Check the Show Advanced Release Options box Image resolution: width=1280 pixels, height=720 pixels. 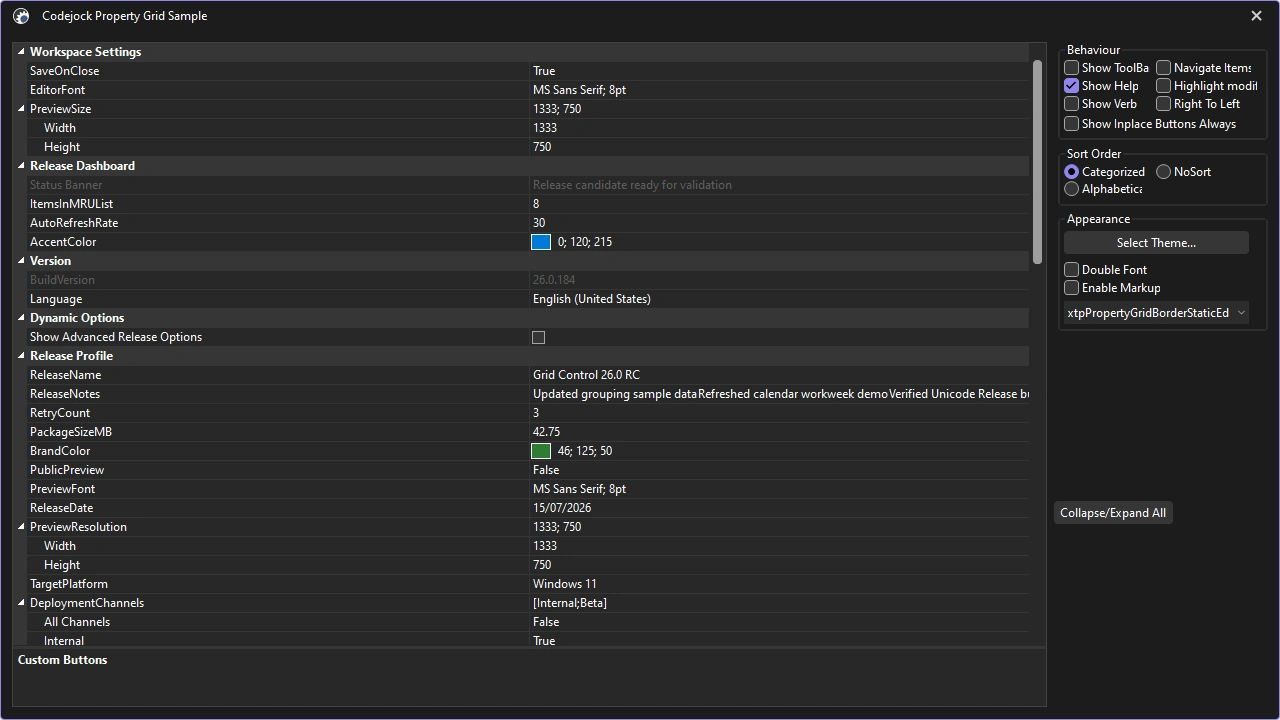click(x=538, y=337)
